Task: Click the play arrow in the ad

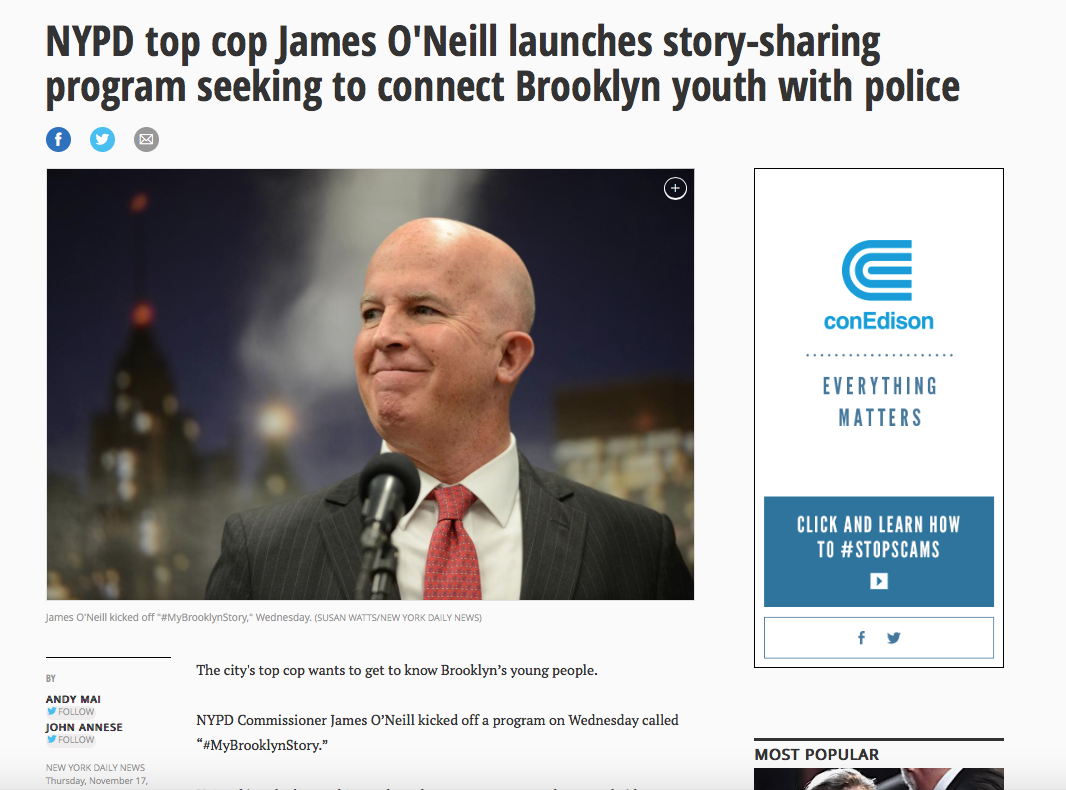Action: (x=878, y=581)
